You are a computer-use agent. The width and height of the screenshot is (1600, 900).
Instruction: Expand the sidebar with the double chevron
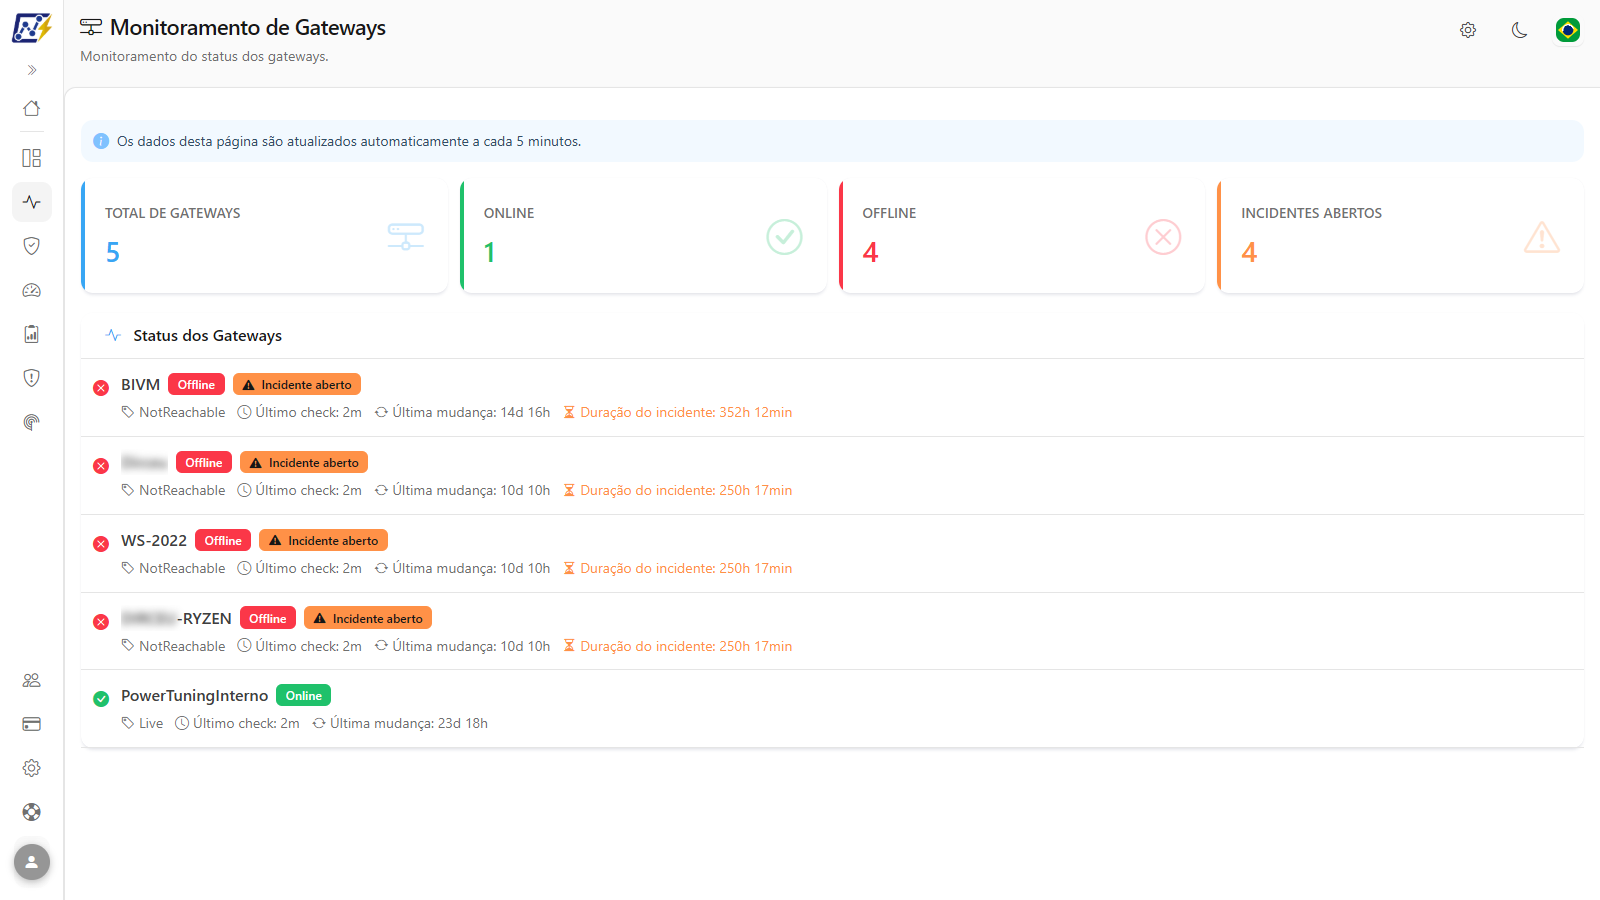(x=32, y=70)
